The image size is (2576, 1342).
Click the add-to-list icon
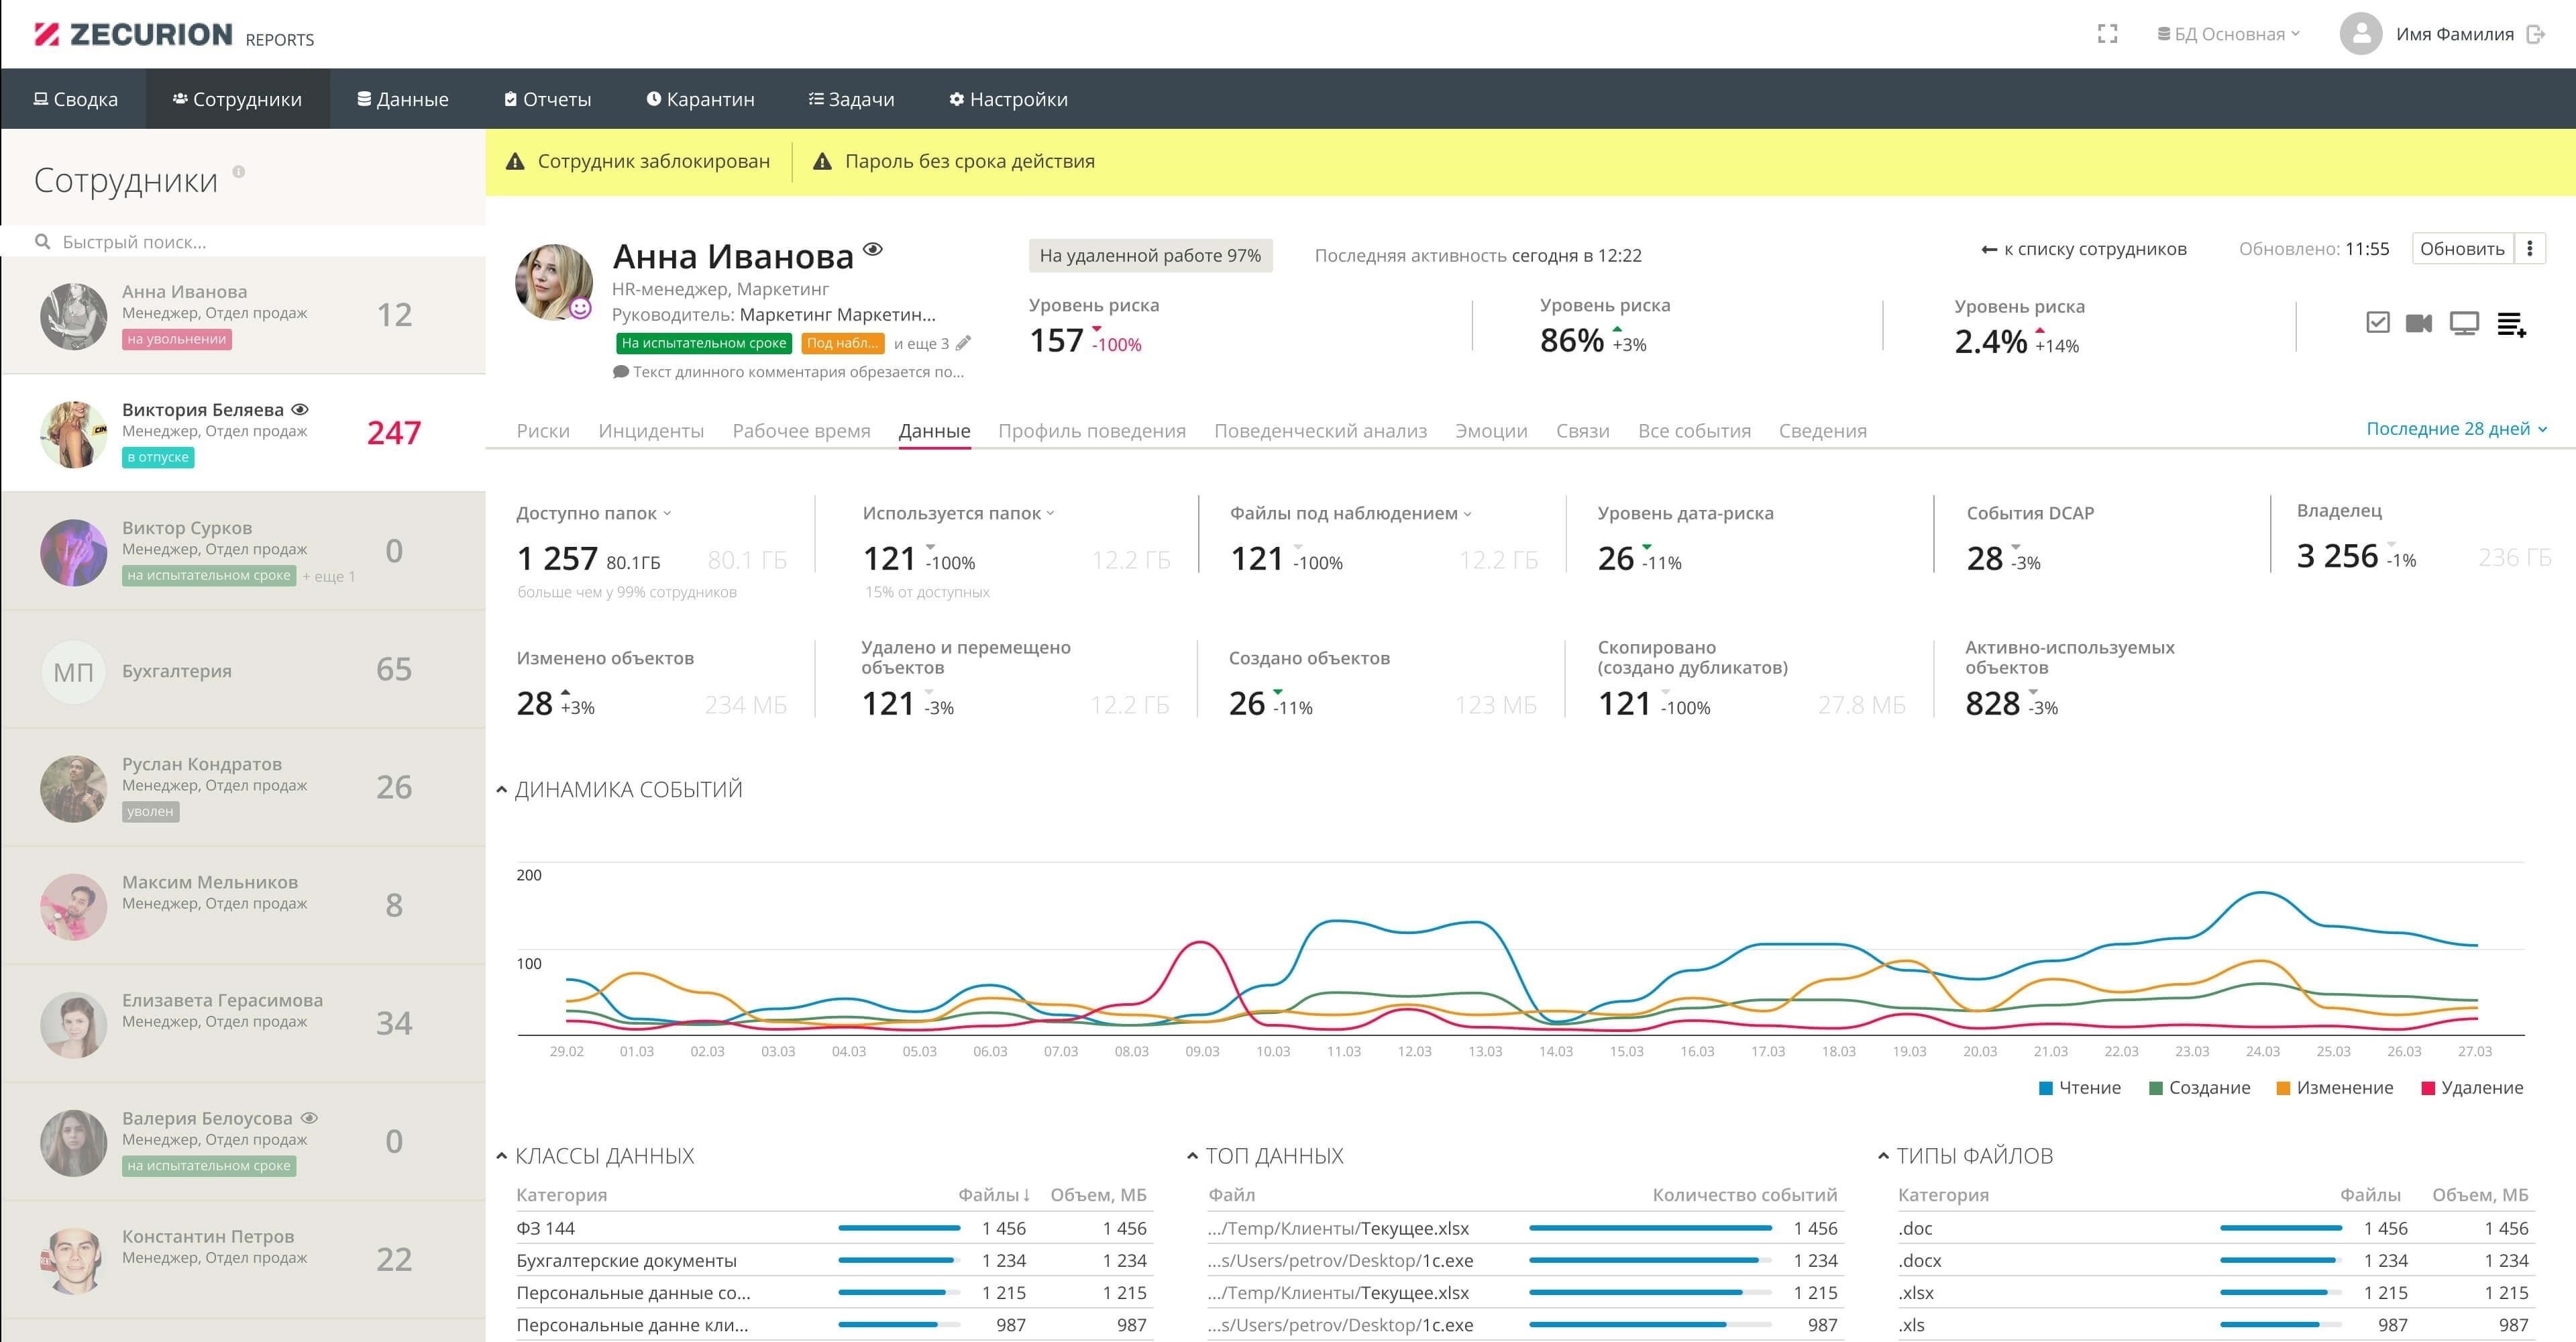pos(2511,324)
